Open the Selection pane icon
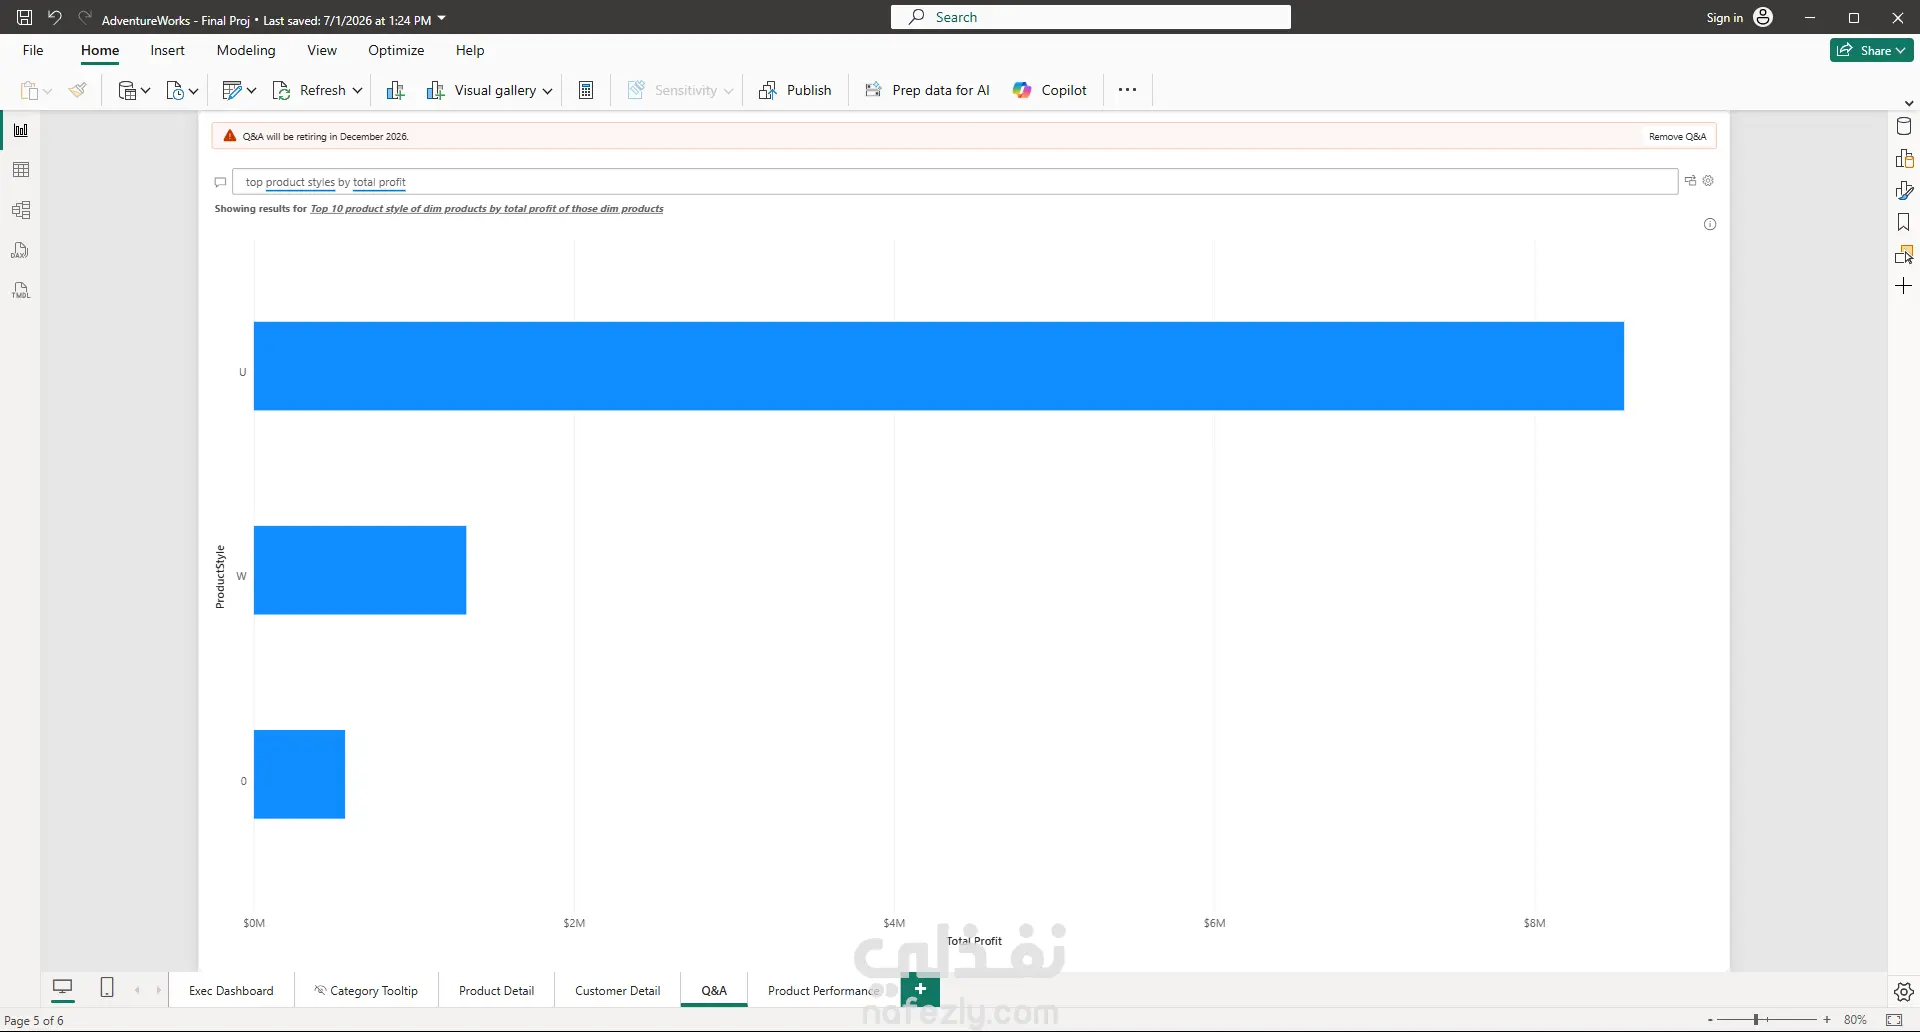The width and height of the screenshot is (1920, 1032). tap(1904, 254)
